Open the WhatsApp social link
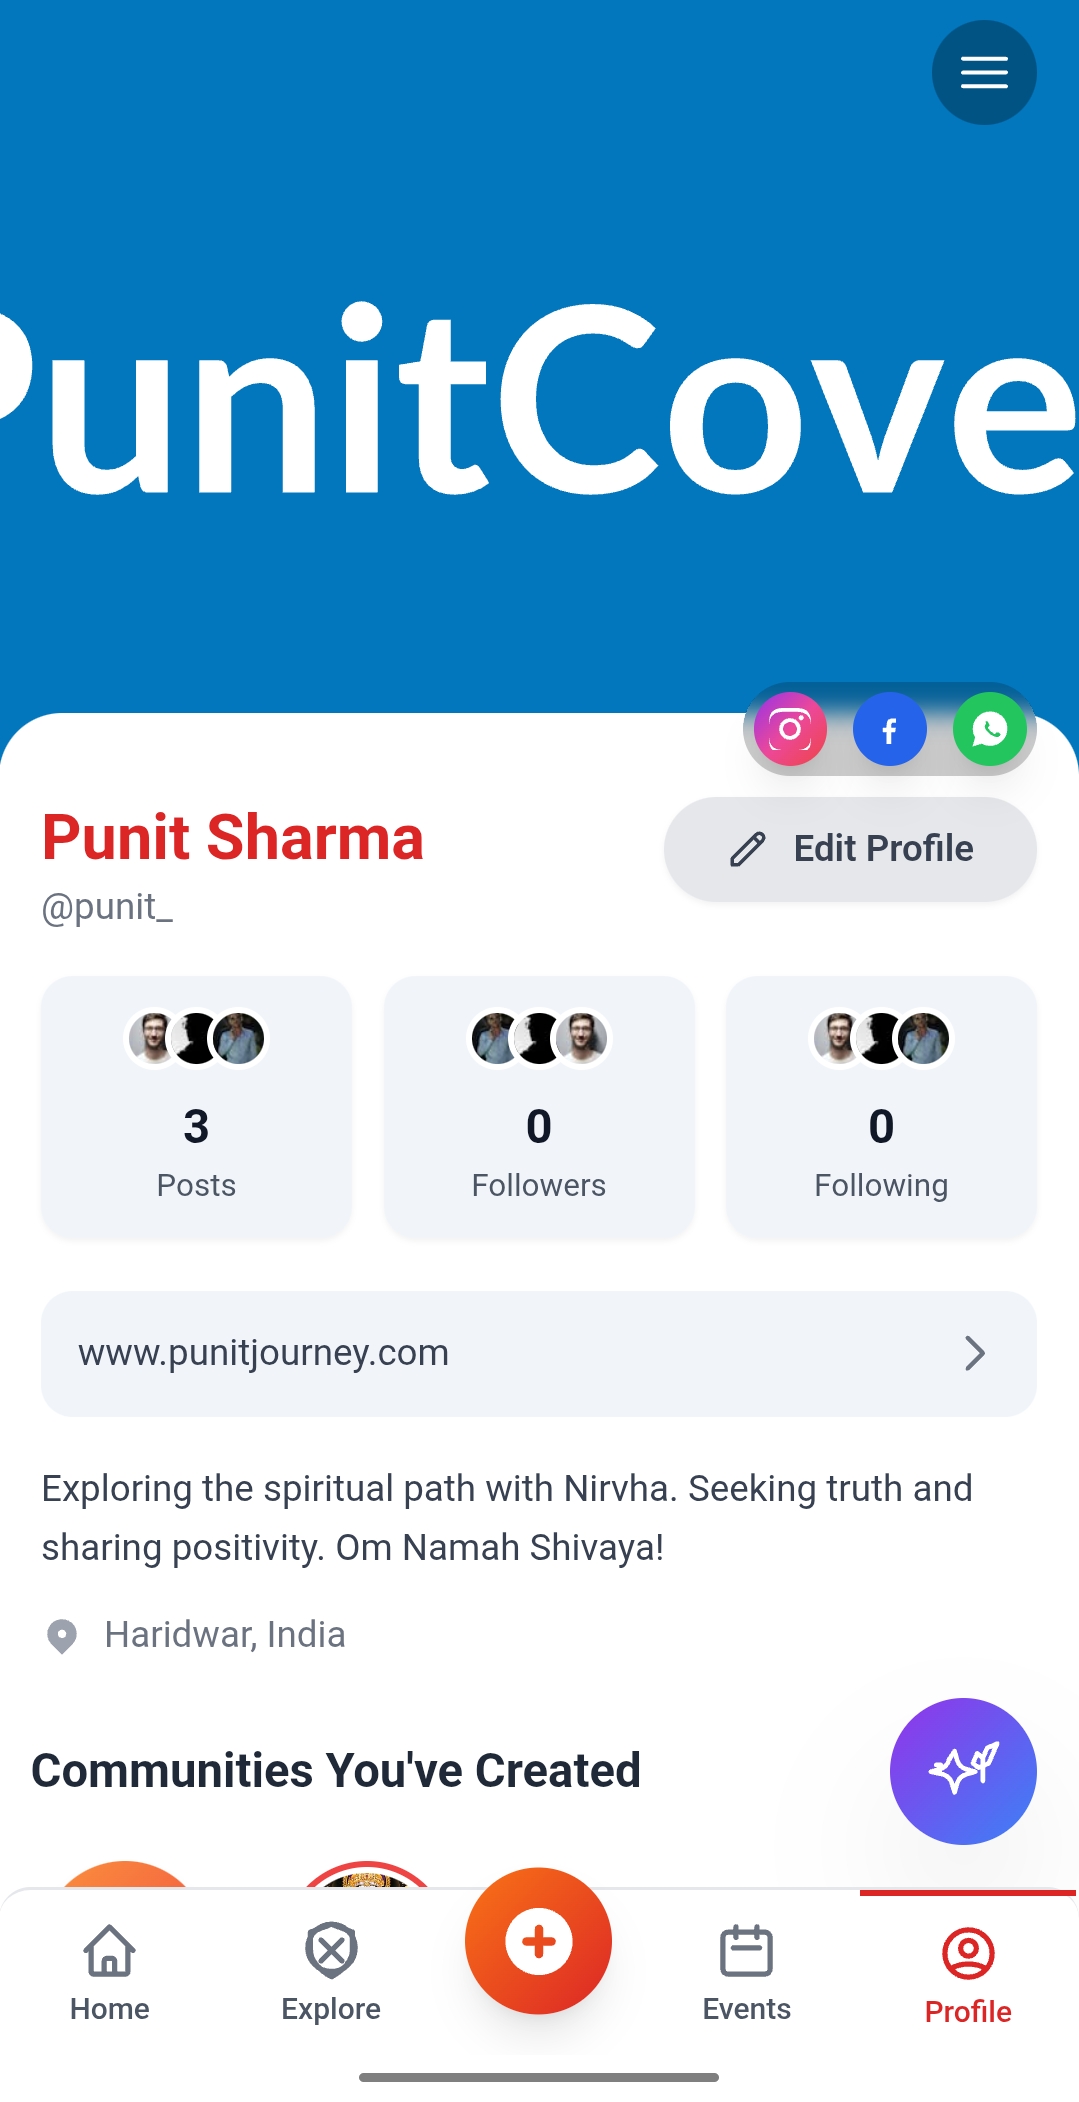This screenshot has height=2102, width=1079. (x=989, y=729)
